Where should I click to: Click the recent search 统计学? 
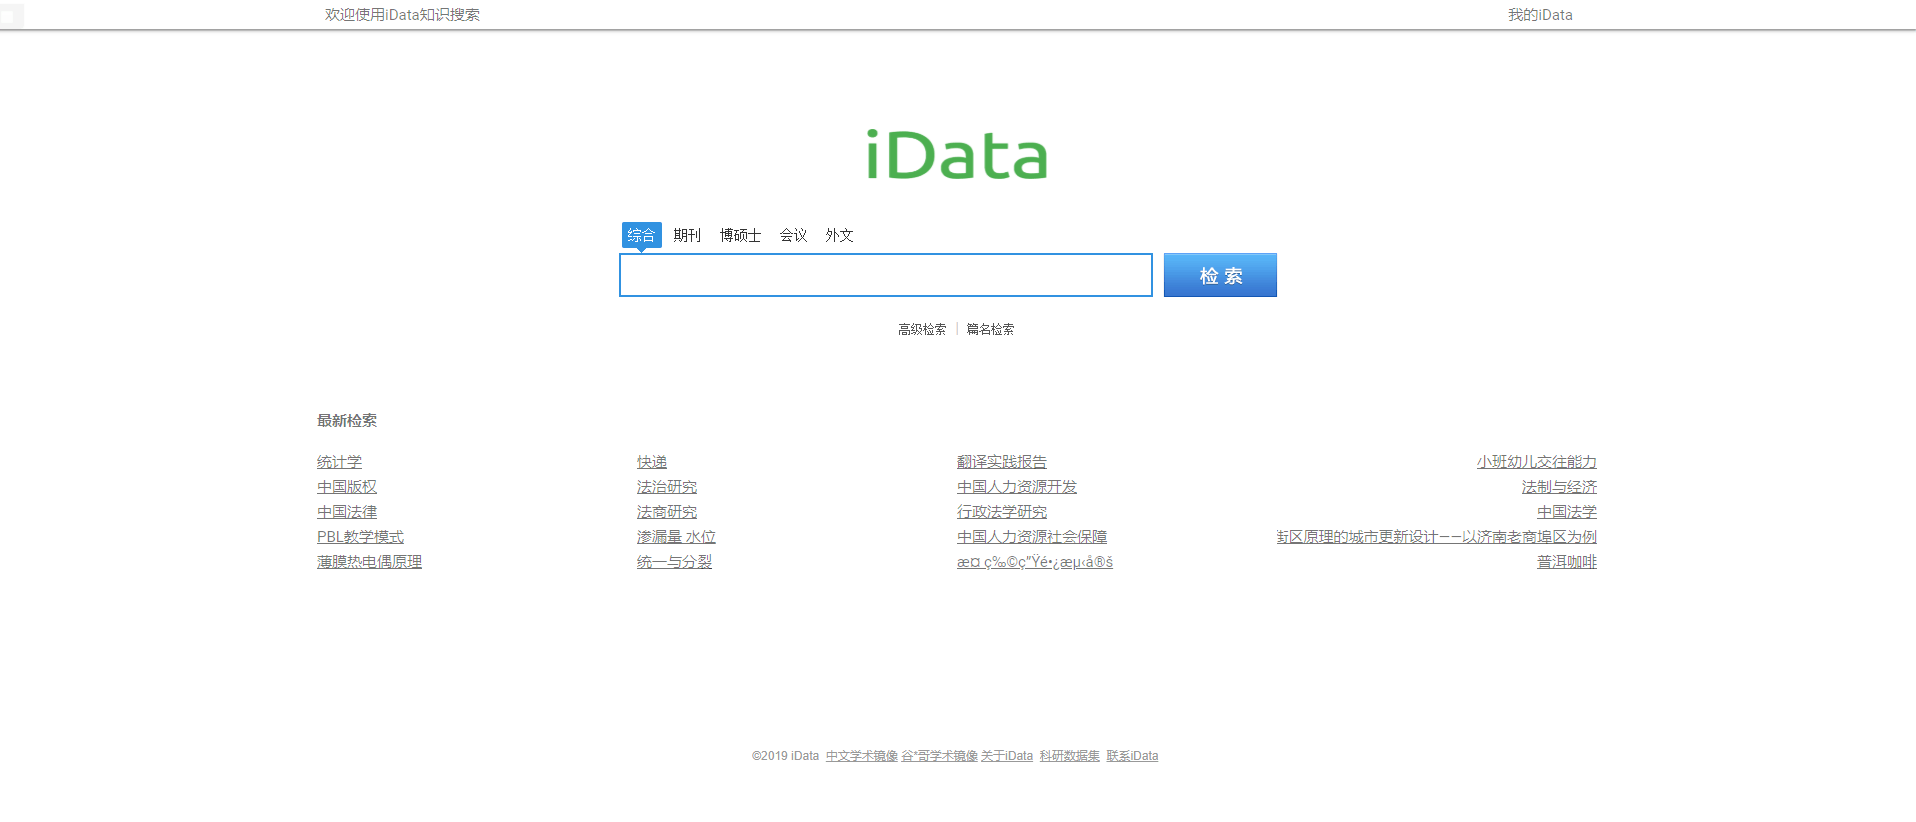click(x=339, y=462)
